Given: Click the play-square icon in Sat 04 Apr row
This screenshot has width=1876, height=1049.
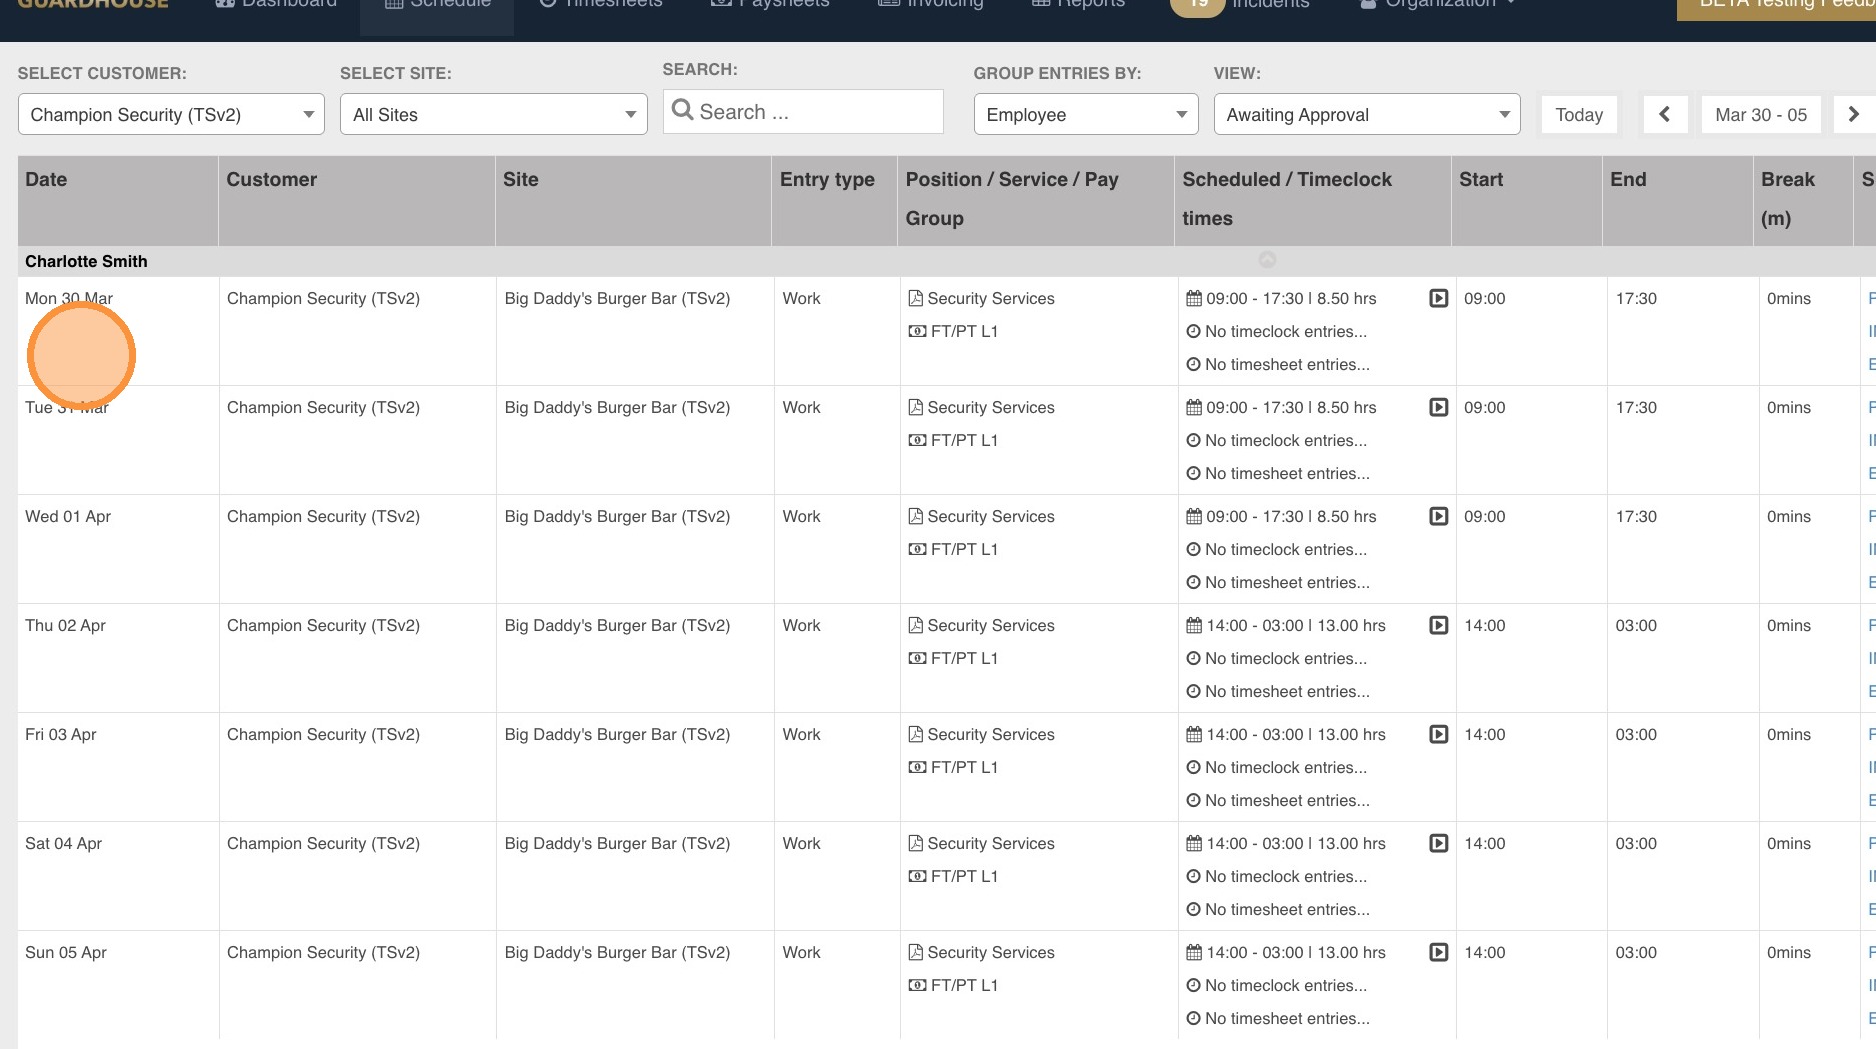Looking at the screenshot, I should tap(1438, 843).
